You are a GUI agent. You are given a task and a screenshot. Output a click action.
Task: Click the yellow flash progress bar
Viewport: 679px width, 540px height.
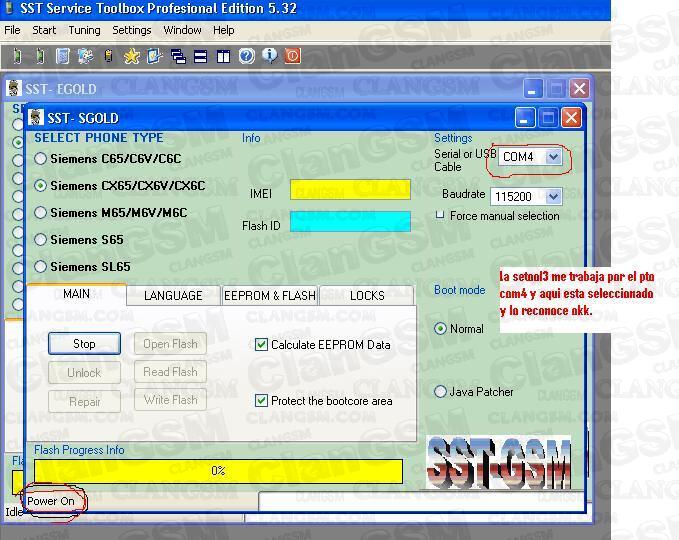218,471
